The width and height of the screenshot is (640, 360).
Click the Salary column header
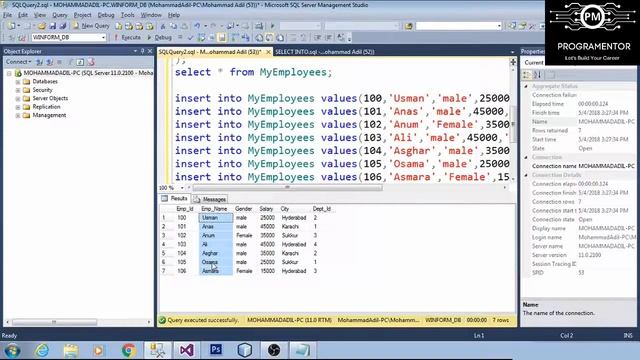[266, 209]
